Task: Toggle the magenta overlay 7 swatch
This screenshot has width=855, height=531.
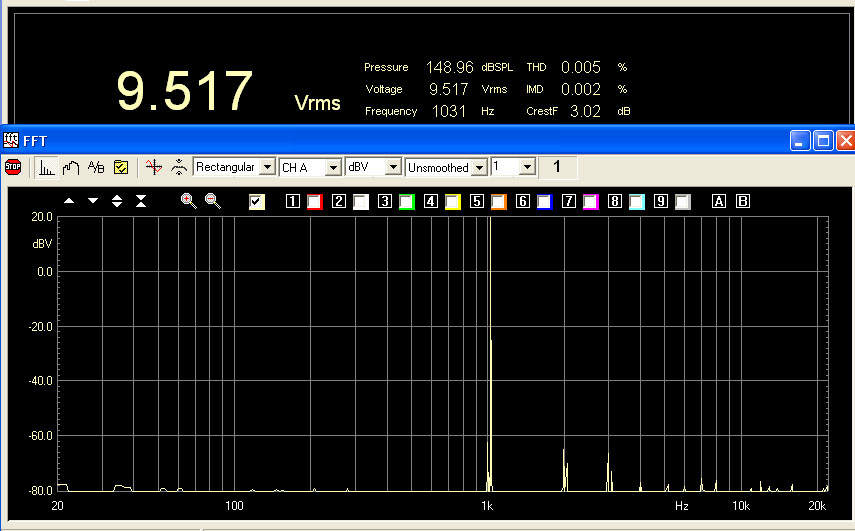Action: point(591,202)
